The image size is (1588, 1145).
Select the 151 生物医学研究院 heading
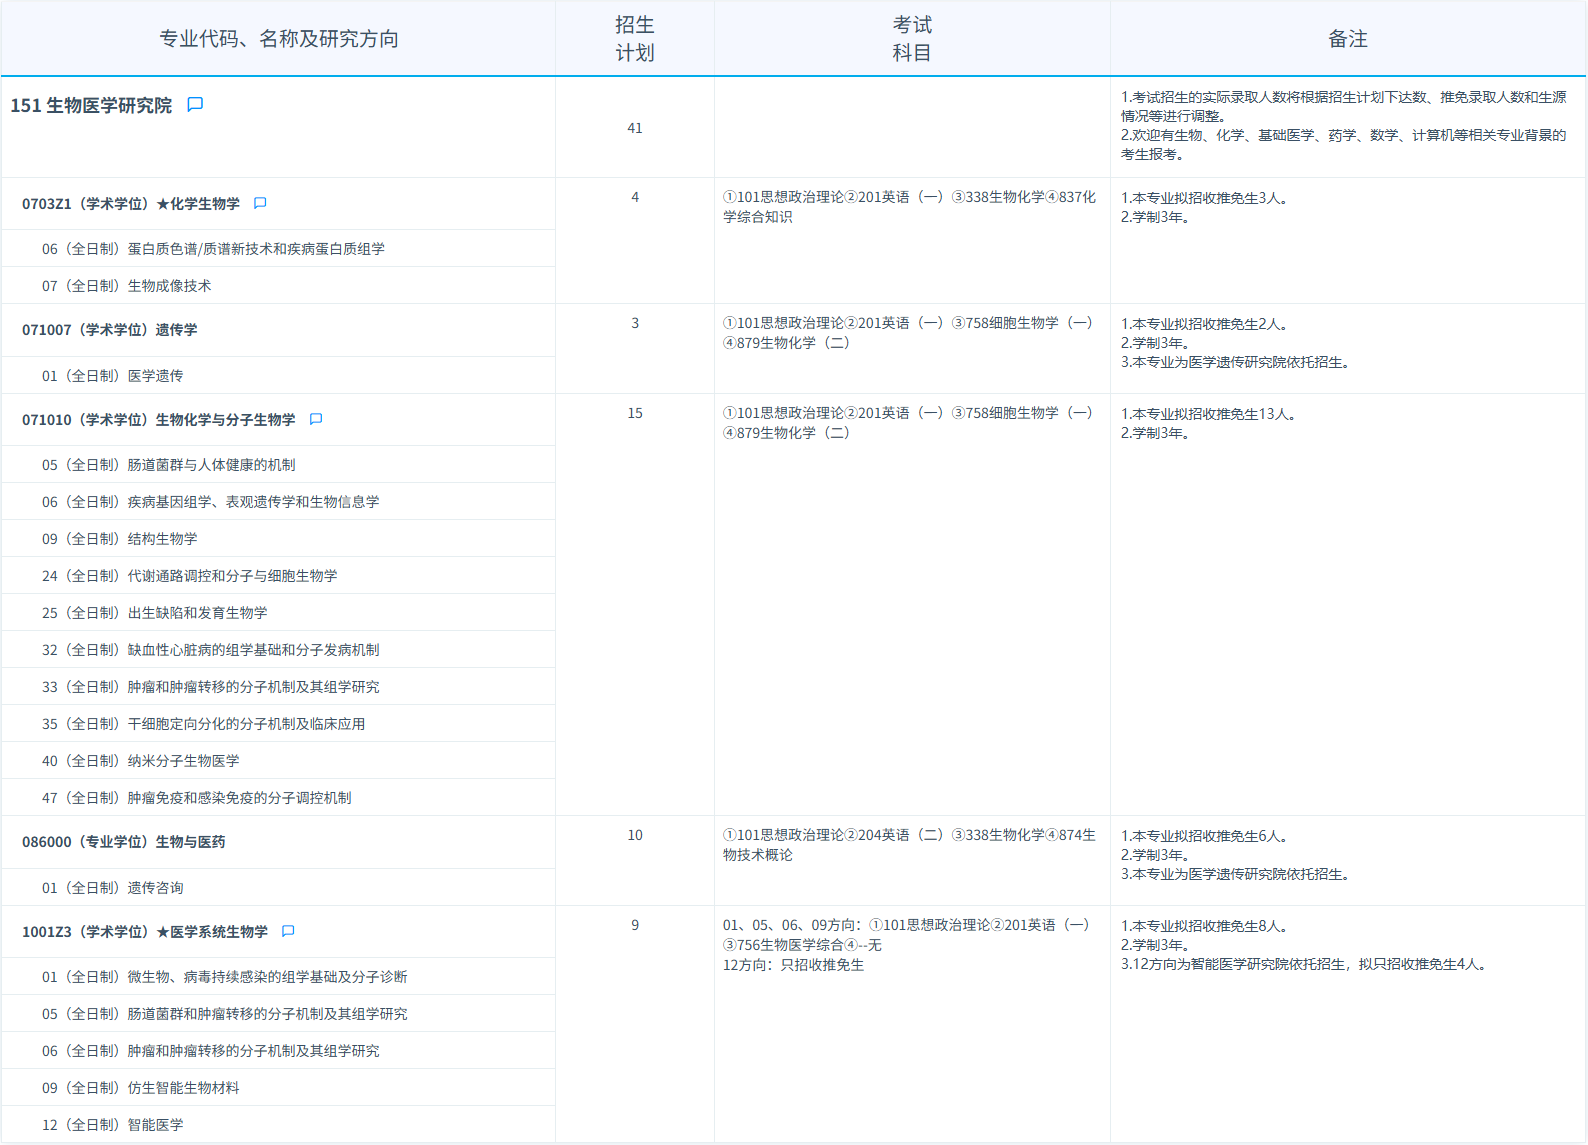(91, 106)
